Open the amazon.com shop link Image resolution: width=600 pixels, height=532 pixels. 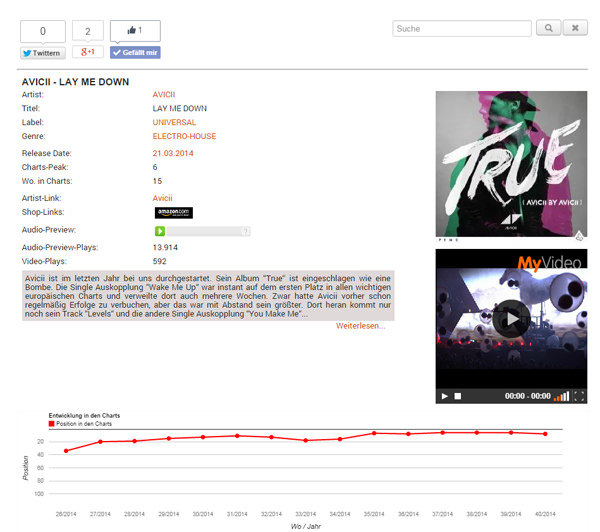[174, 213]
